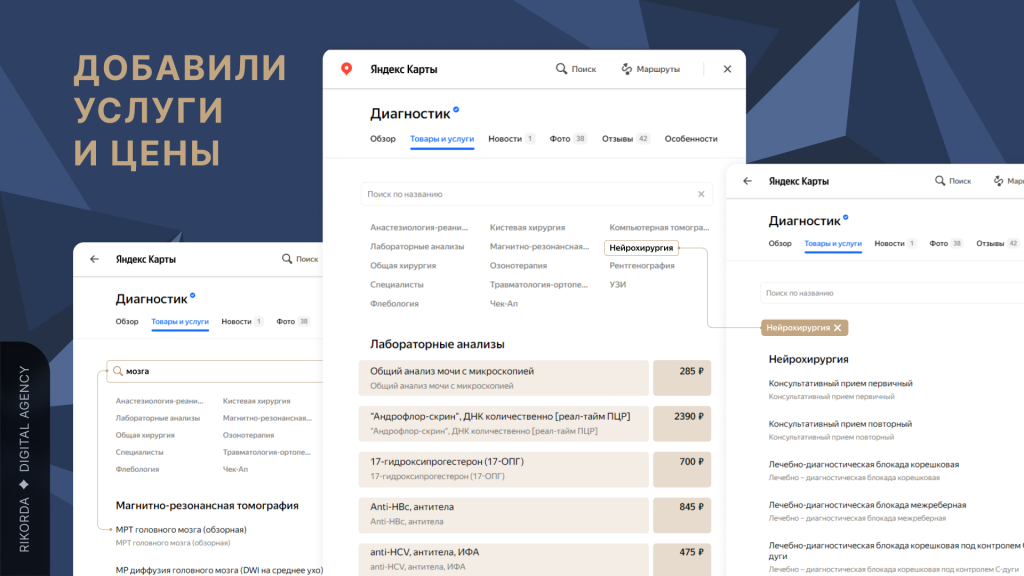Select Товары и услуги tab in center window
The image size is (1024, 576).
[x=442, y=138]
